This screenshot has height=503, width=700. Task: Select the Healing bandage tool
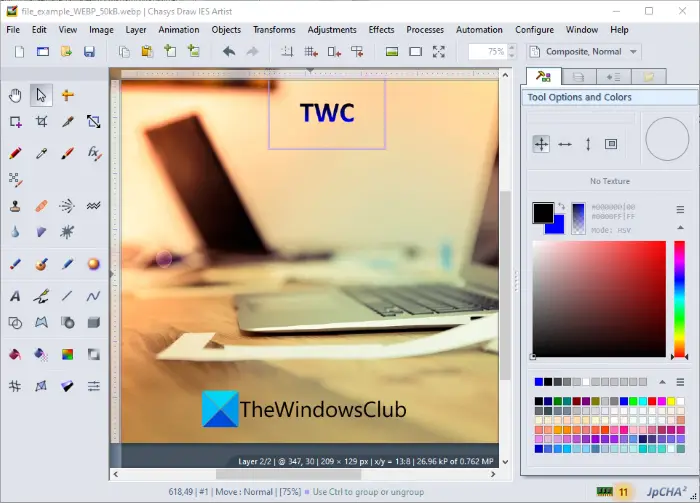pyautogui.click(x=42, y=206)
